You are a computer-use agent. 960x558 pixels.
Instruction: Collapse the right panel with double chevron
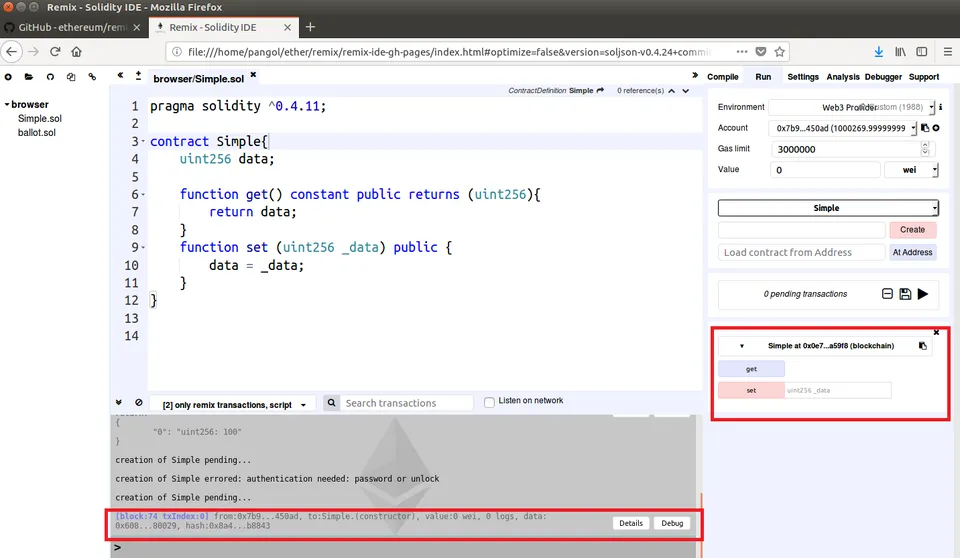[695, 75]
